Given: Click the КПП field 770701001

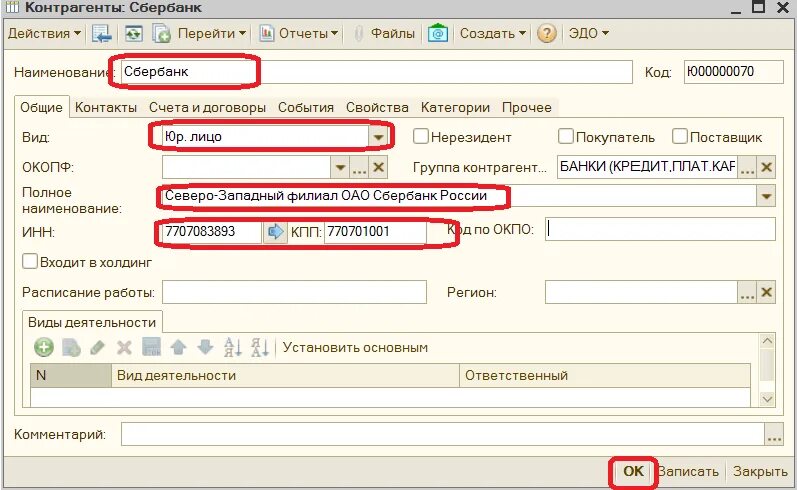Looking at the screenshot, I should point(375,232).
